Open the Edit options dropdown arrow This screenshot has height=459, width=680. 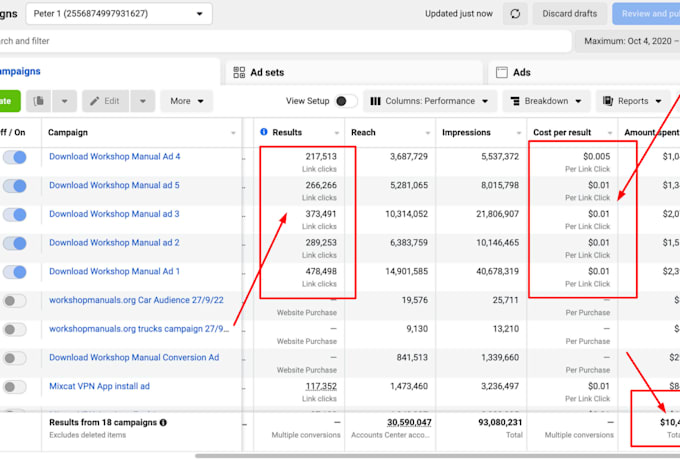point(142,101)
